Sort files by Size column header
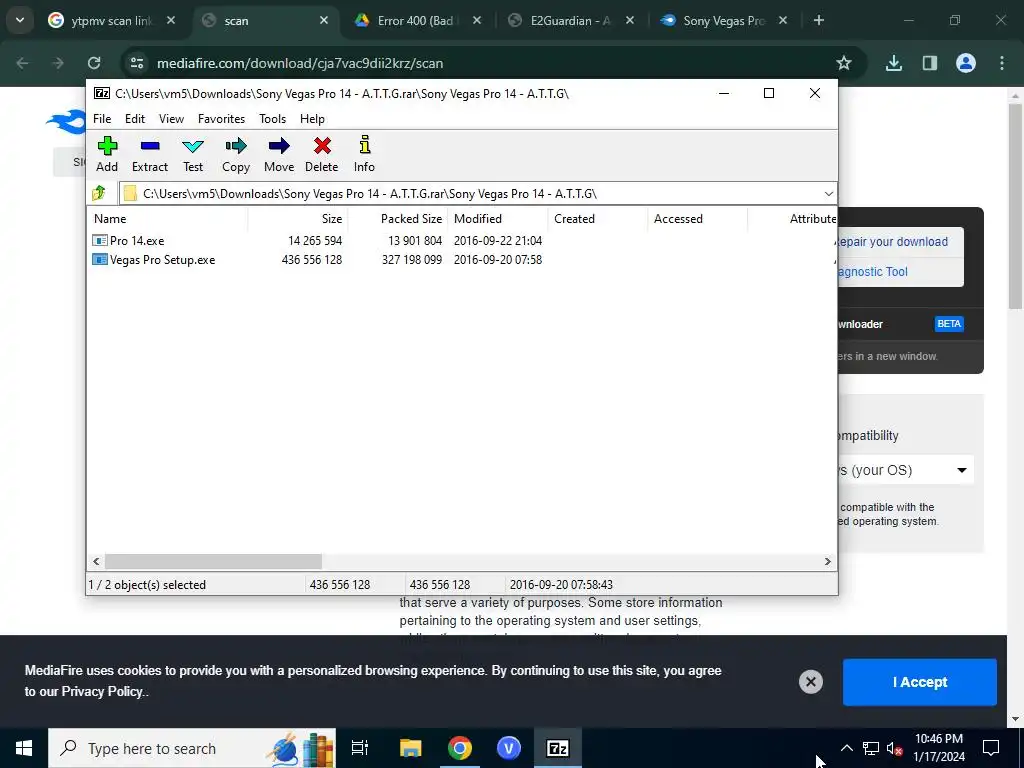This screenshot has width=1024, height=768. point(298,219)
